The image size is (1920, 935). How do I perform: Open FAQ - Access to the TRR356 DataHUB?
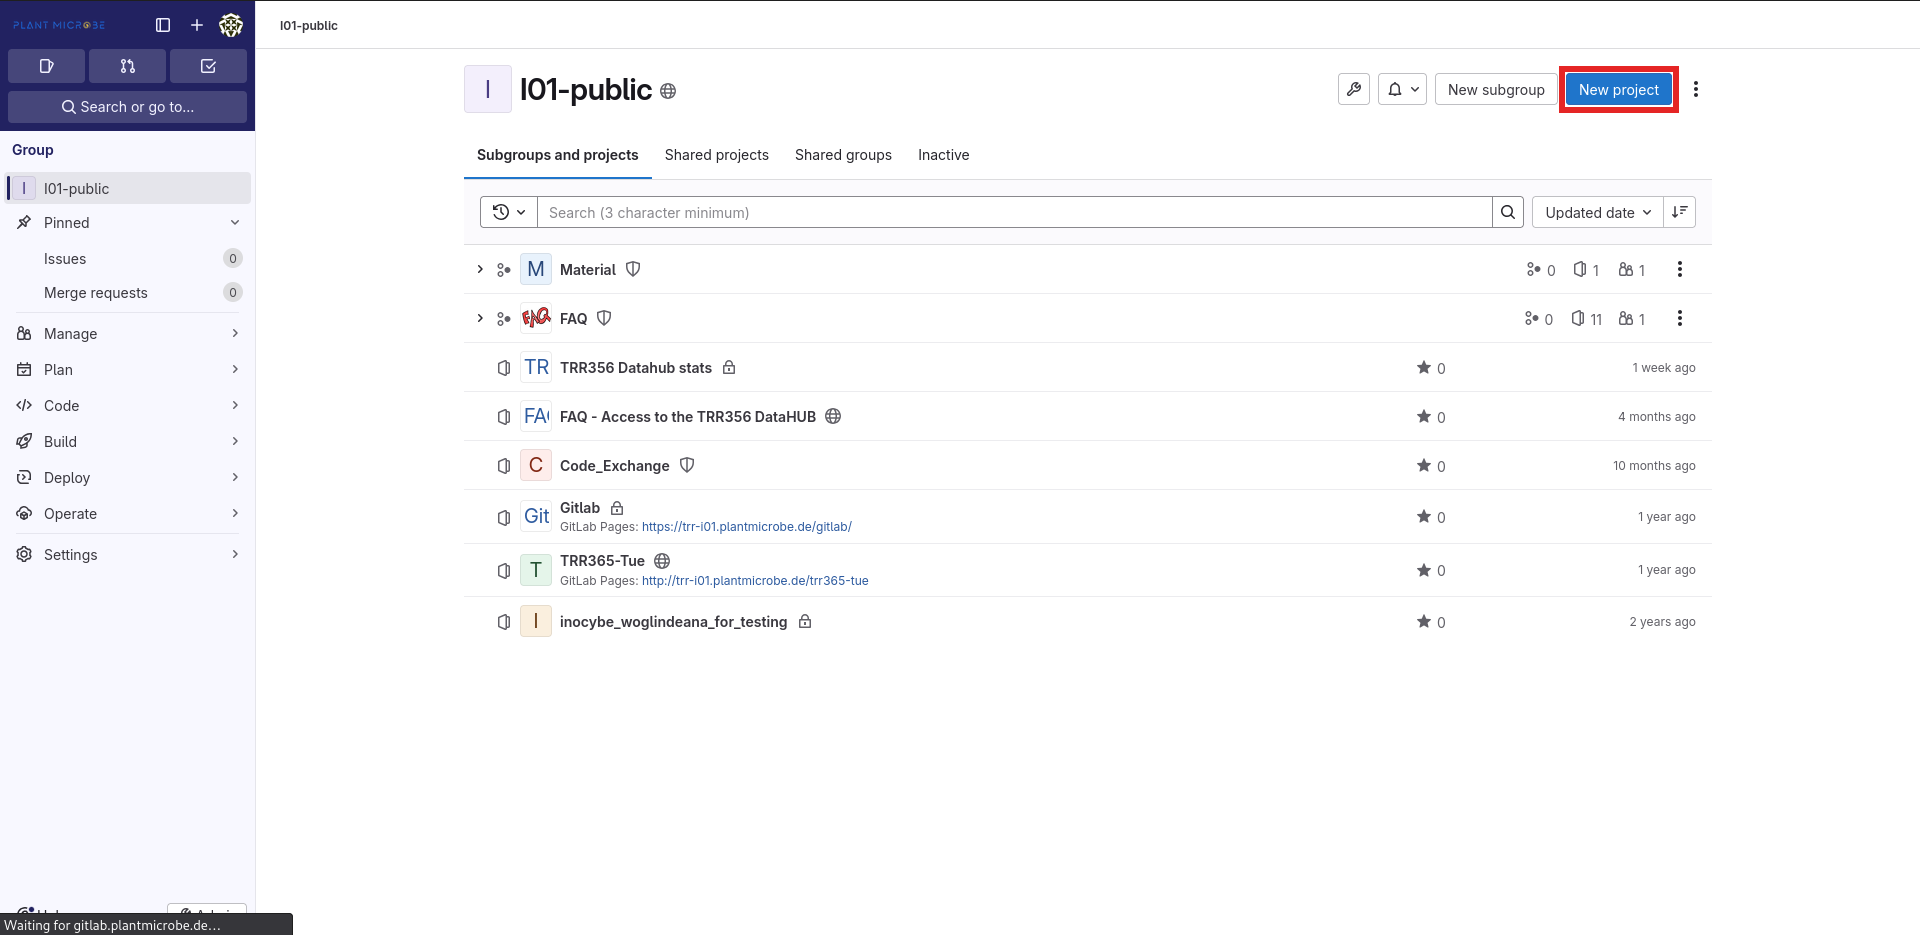pos(688,416)
